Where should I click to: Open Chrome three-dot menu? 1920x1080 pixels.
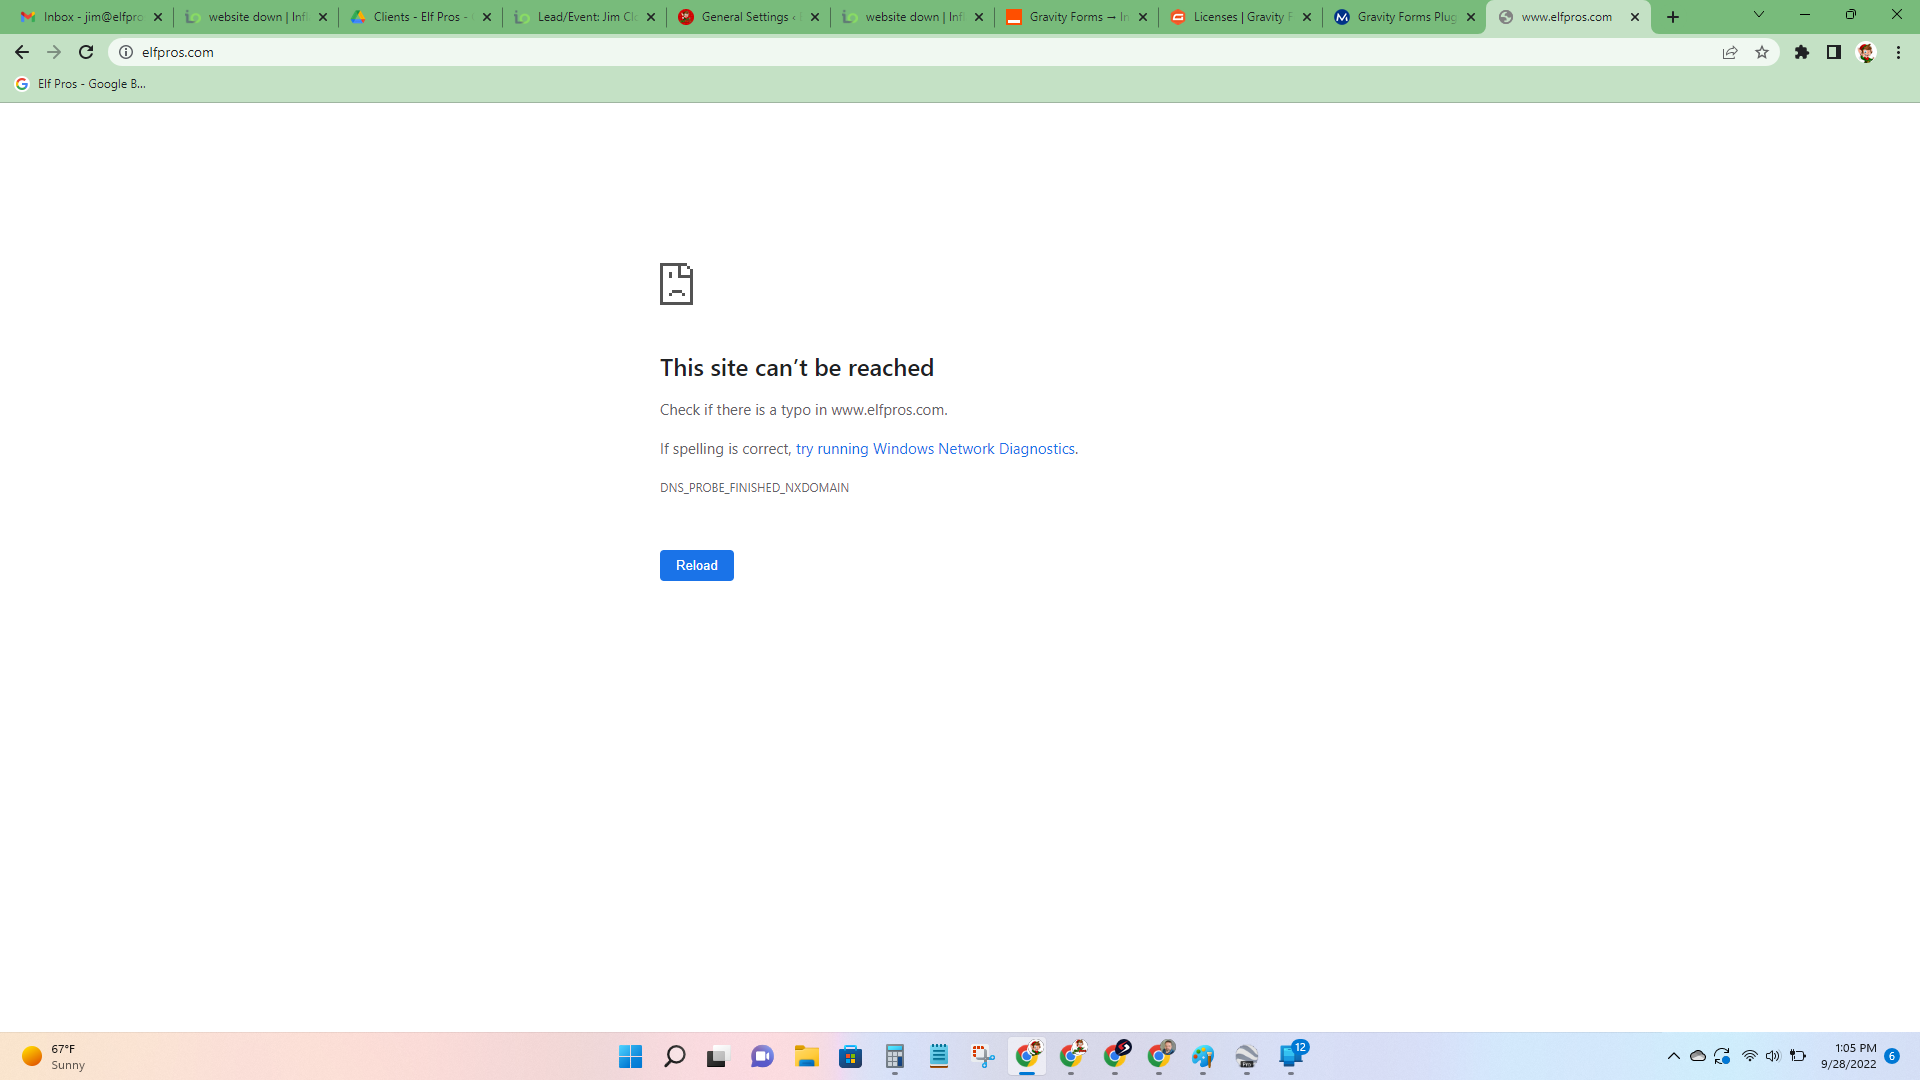click(1898, 52)
